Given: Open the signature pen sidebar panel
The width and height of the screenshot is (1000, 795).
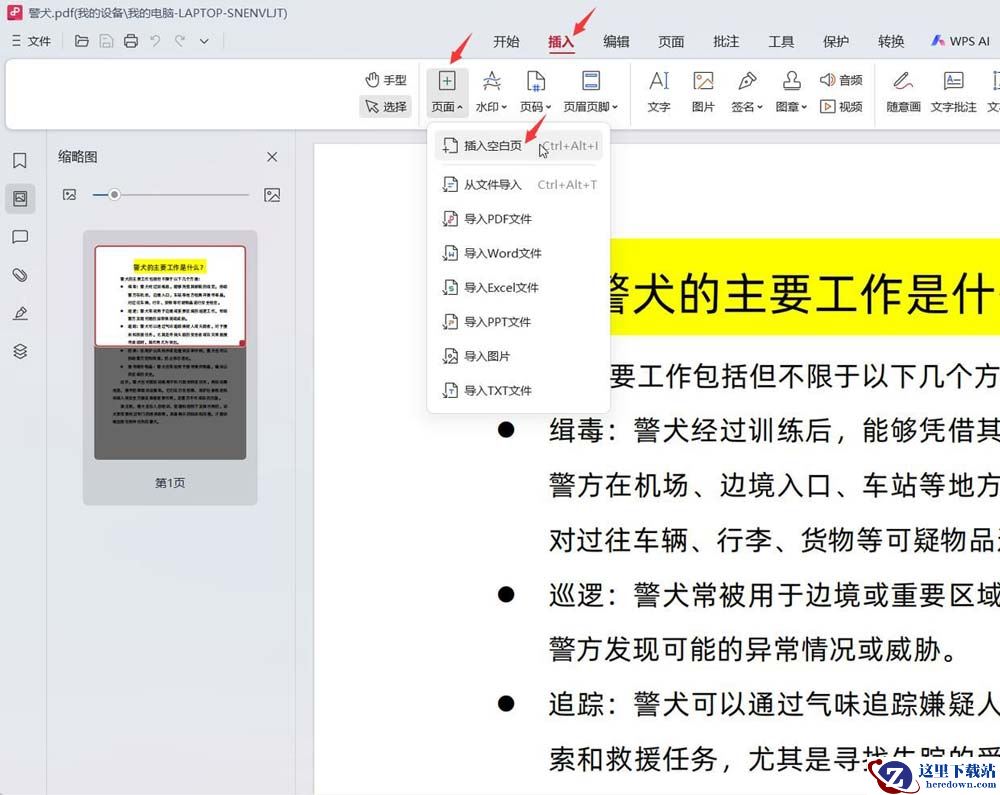Looking at the screenshot, I should click(x=20, y=313).
